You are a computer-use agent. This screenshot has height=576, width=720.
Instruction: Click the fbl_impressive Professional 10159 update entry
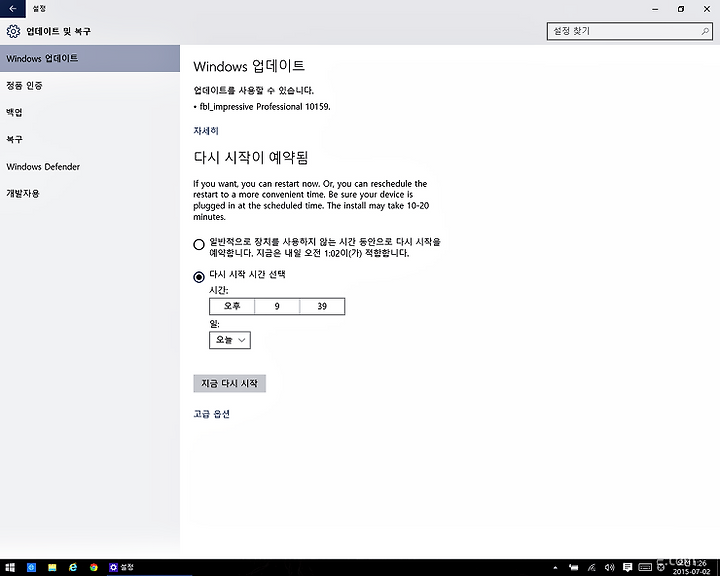pyautogui.click(x=262, y=107)
